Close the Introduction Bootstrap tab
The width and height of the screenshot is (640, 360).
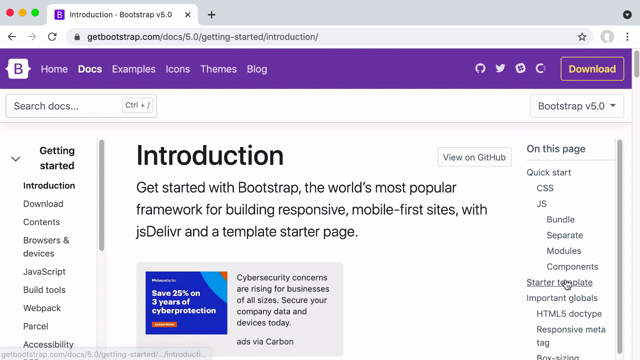[187, 15]
